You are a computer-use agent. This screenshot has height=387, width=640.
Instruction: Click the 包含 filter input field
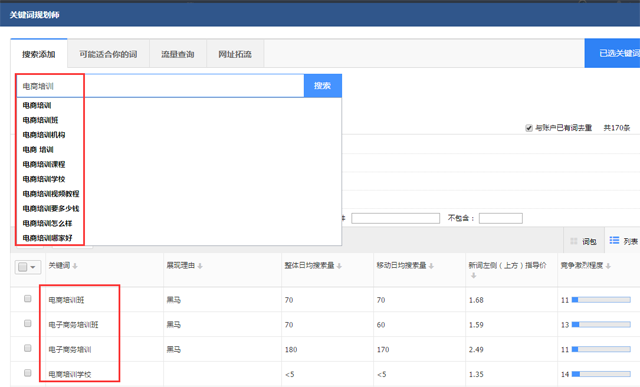[x=396, y=218]
